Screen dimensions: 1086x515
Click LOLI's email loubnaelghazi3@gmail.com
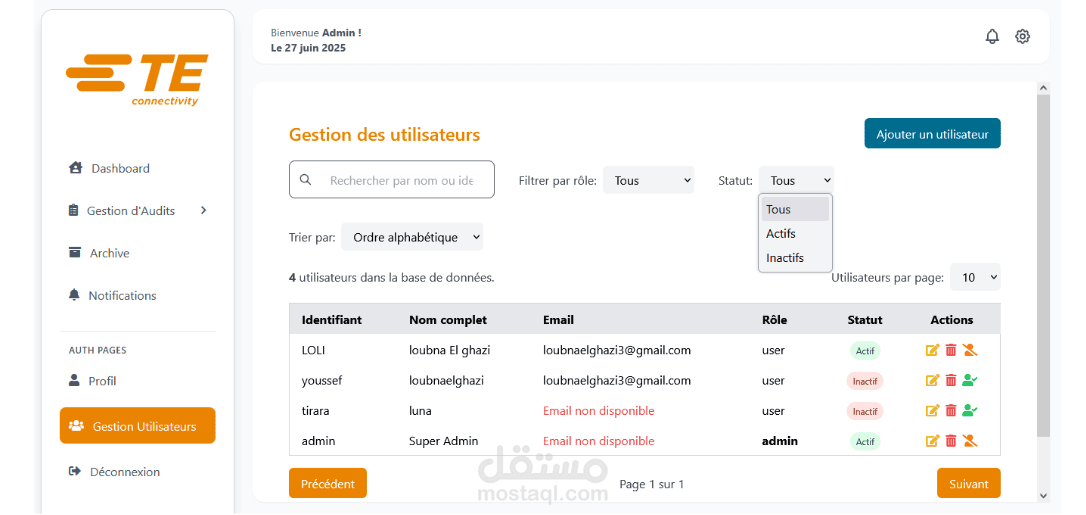click(617, 350)
